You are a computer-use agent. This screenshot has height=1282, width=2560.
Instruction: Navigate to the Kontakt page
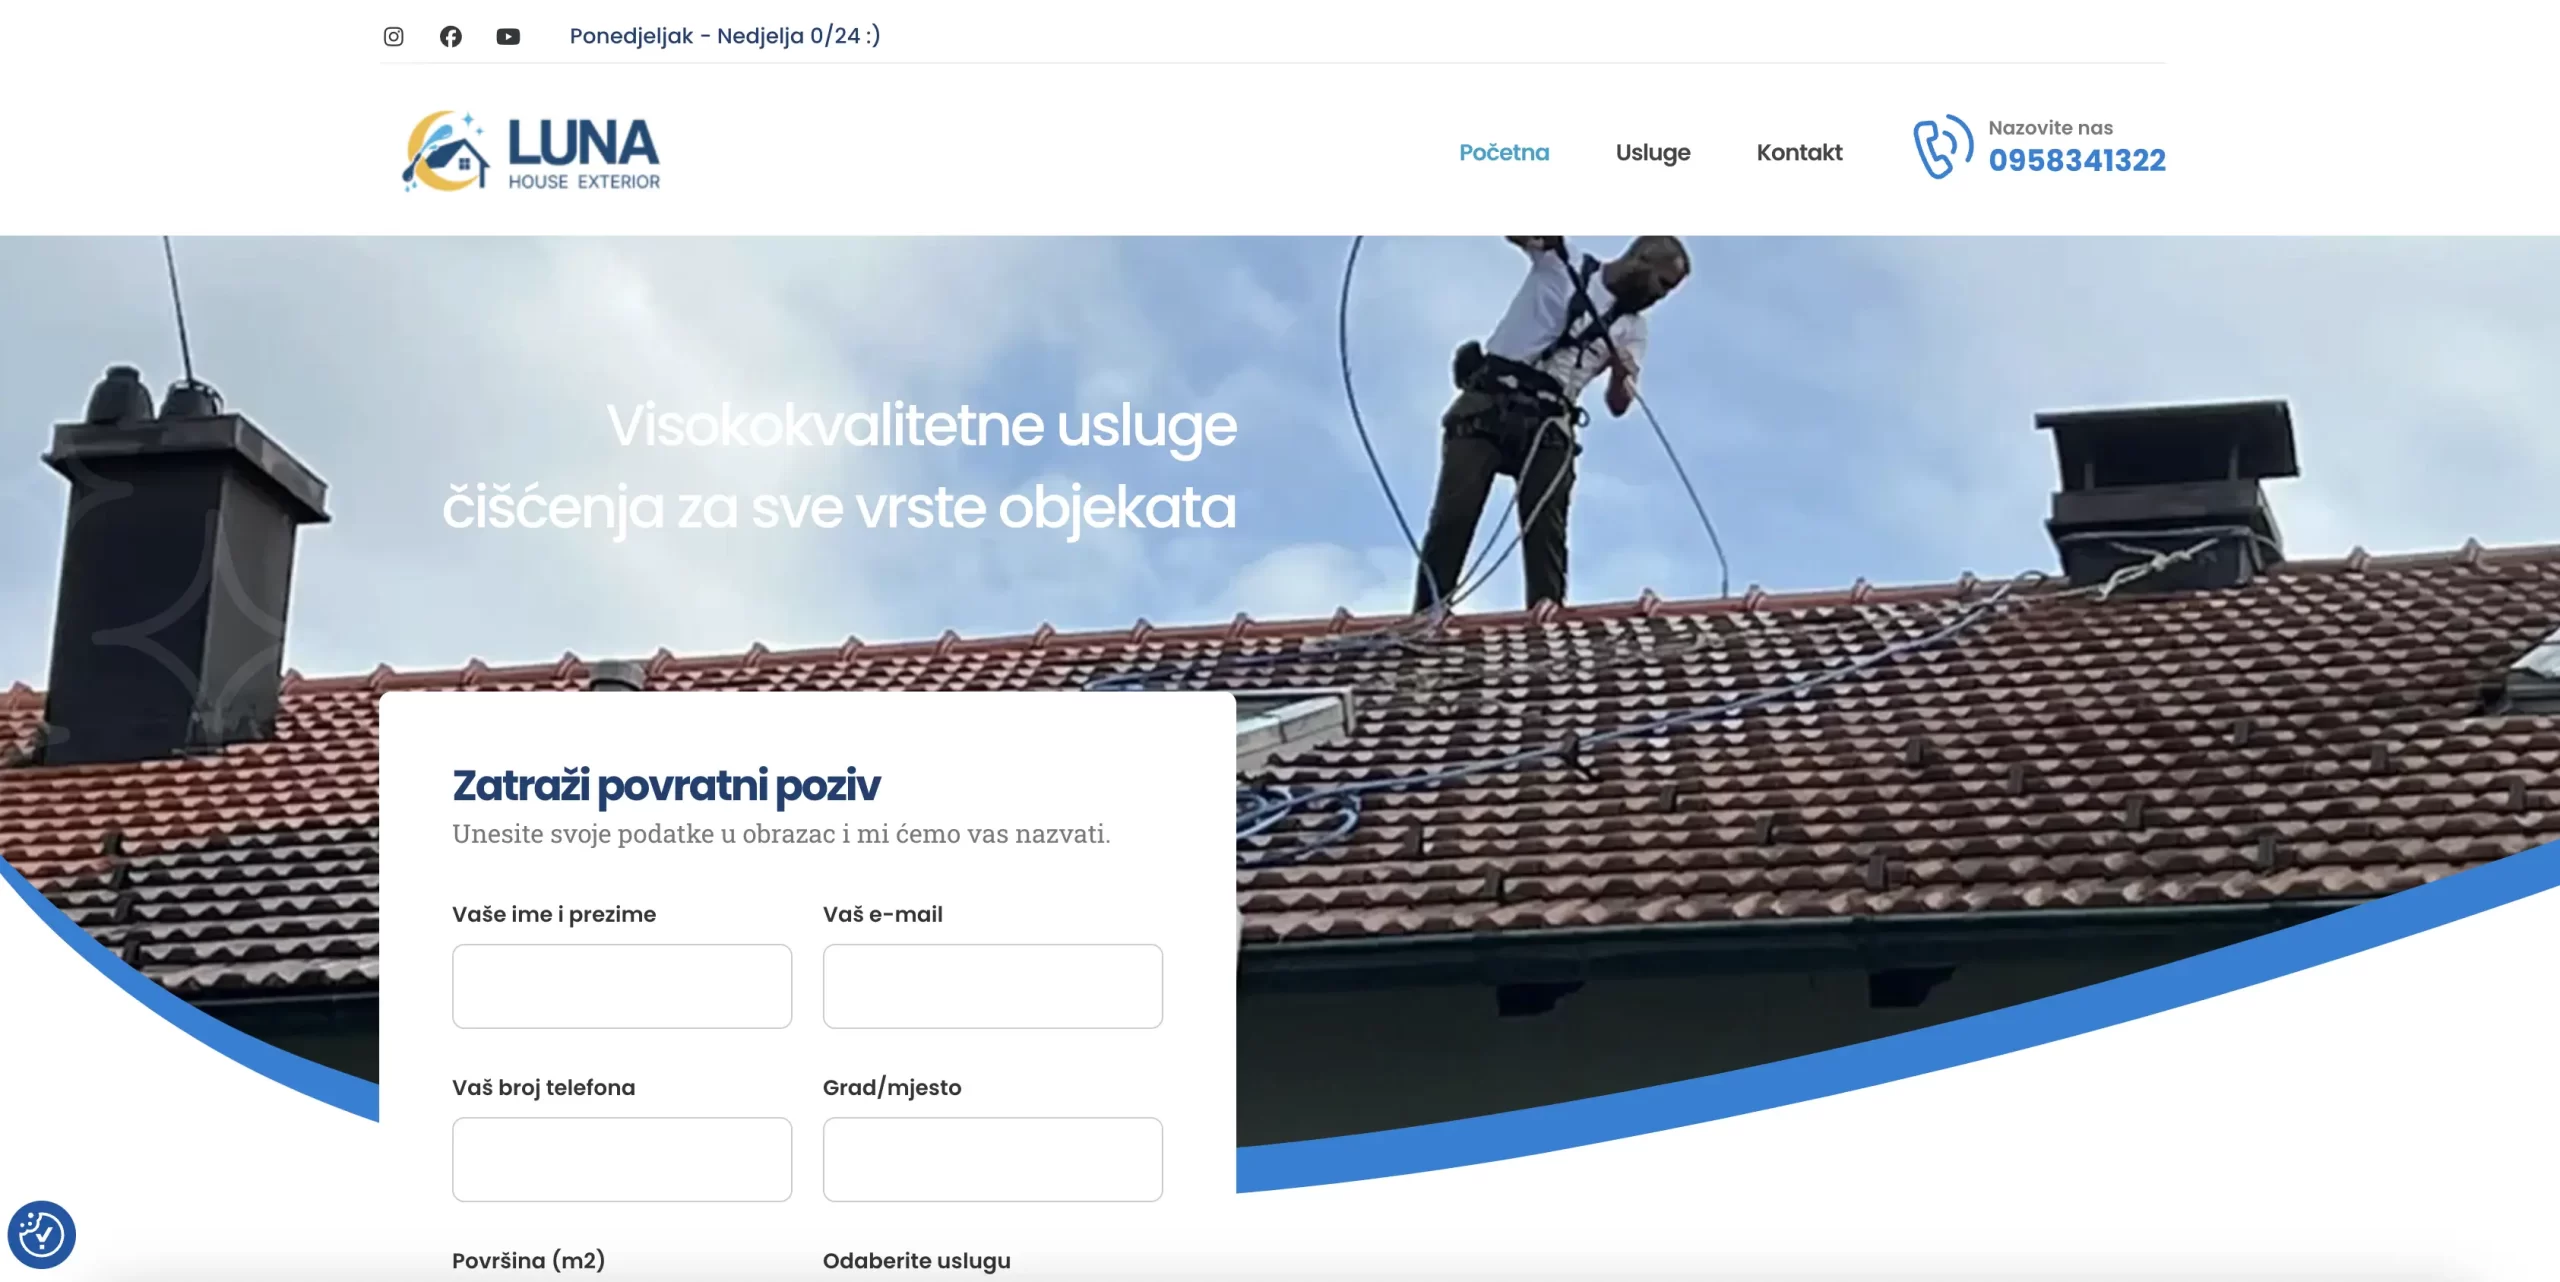coord(1799,152)
